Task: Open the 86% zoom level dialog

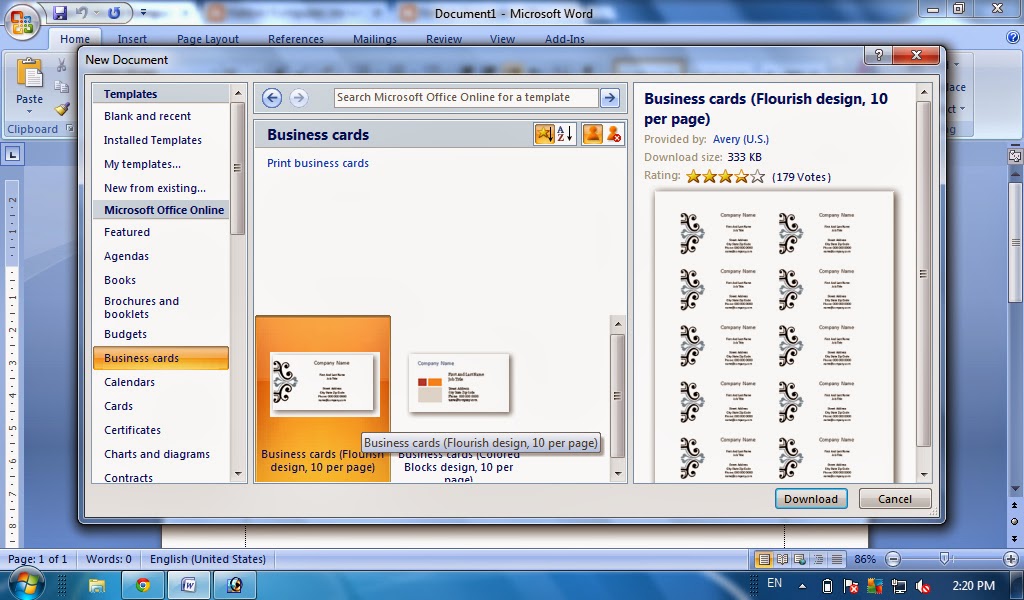Action: pos(865,560)
